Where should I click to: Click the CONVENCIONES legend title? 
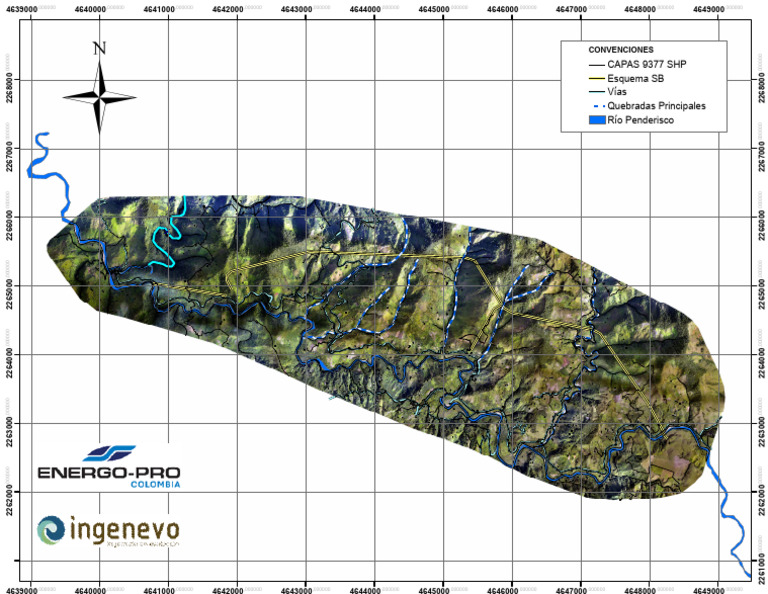pos(621,50)
